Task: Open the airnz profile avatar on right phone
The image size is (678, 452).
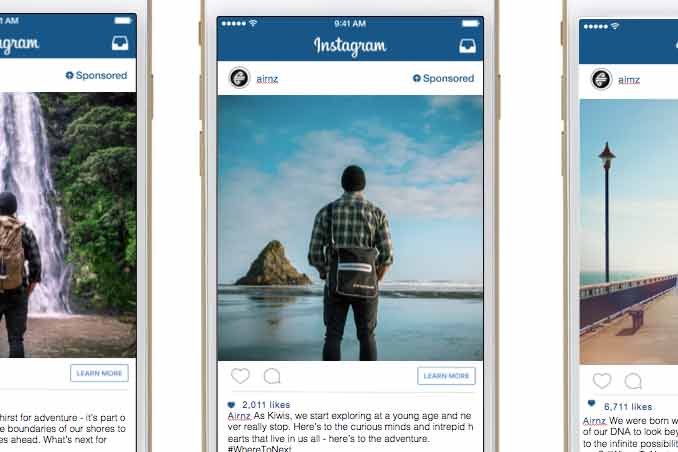Action: pos(601,79)
